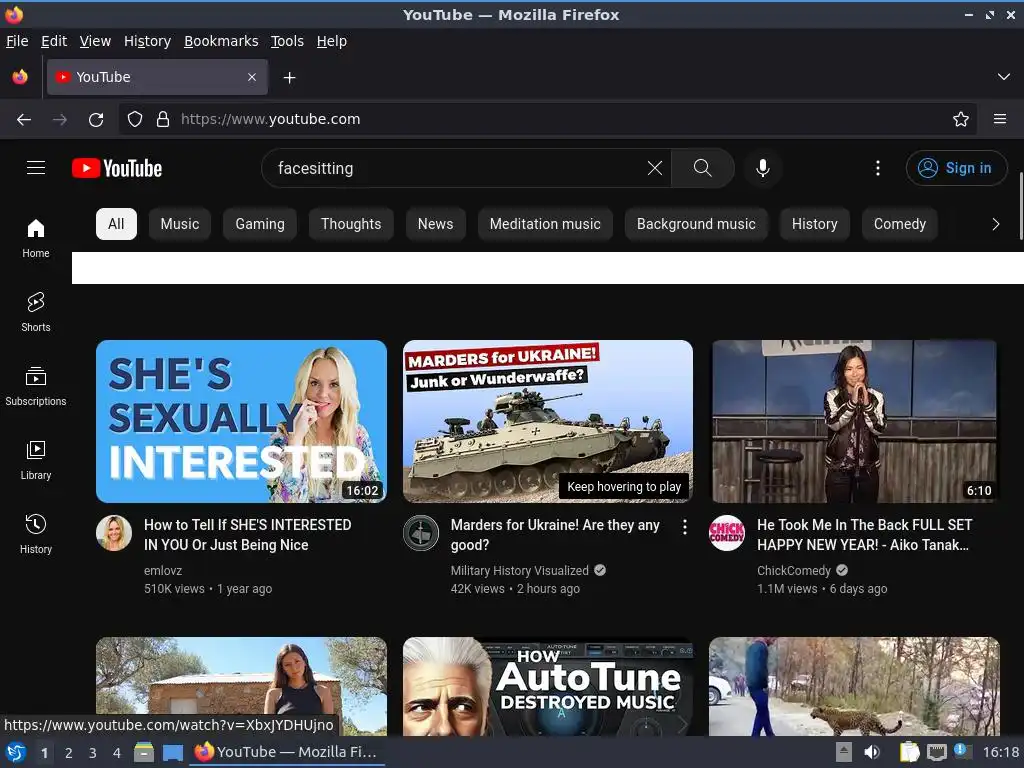Select the All filter chip

(116, 224)
